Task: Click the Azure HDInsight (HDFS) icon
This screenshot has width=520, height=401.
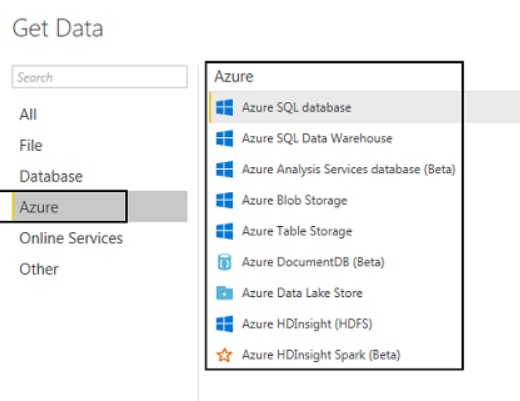Action: coord(224,324)
